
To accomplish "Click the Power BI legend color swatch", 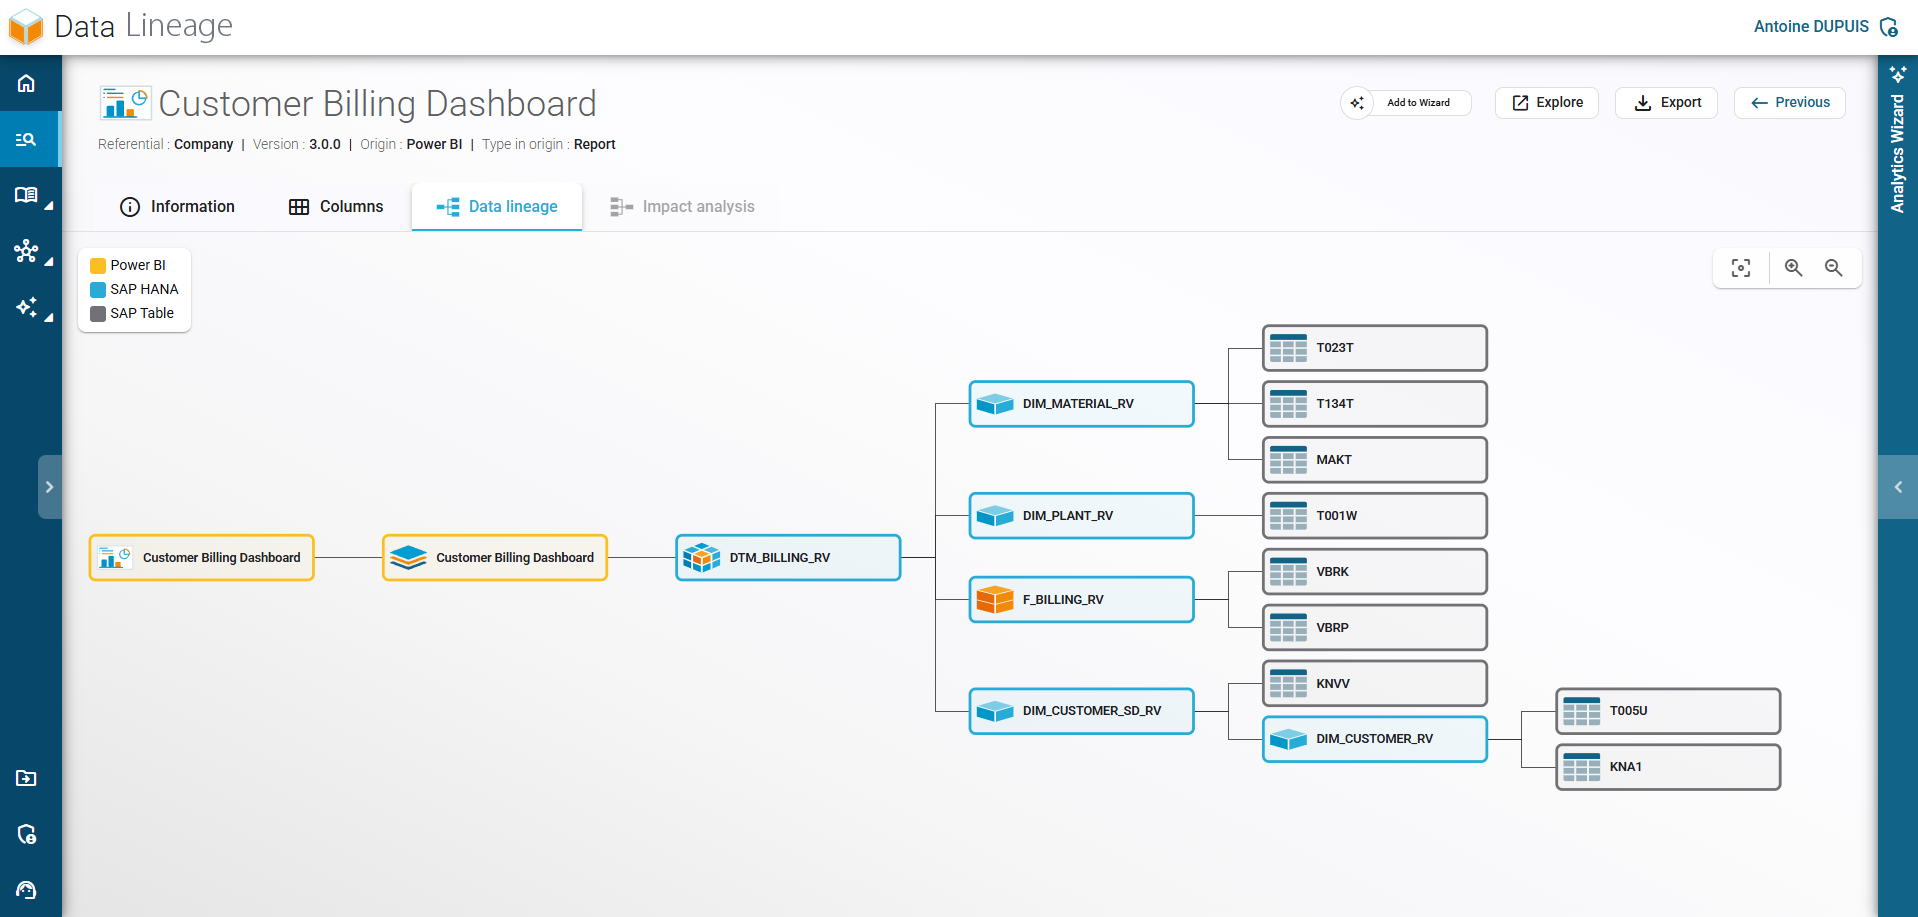I will pyautogui.click(x=98, y=266).
